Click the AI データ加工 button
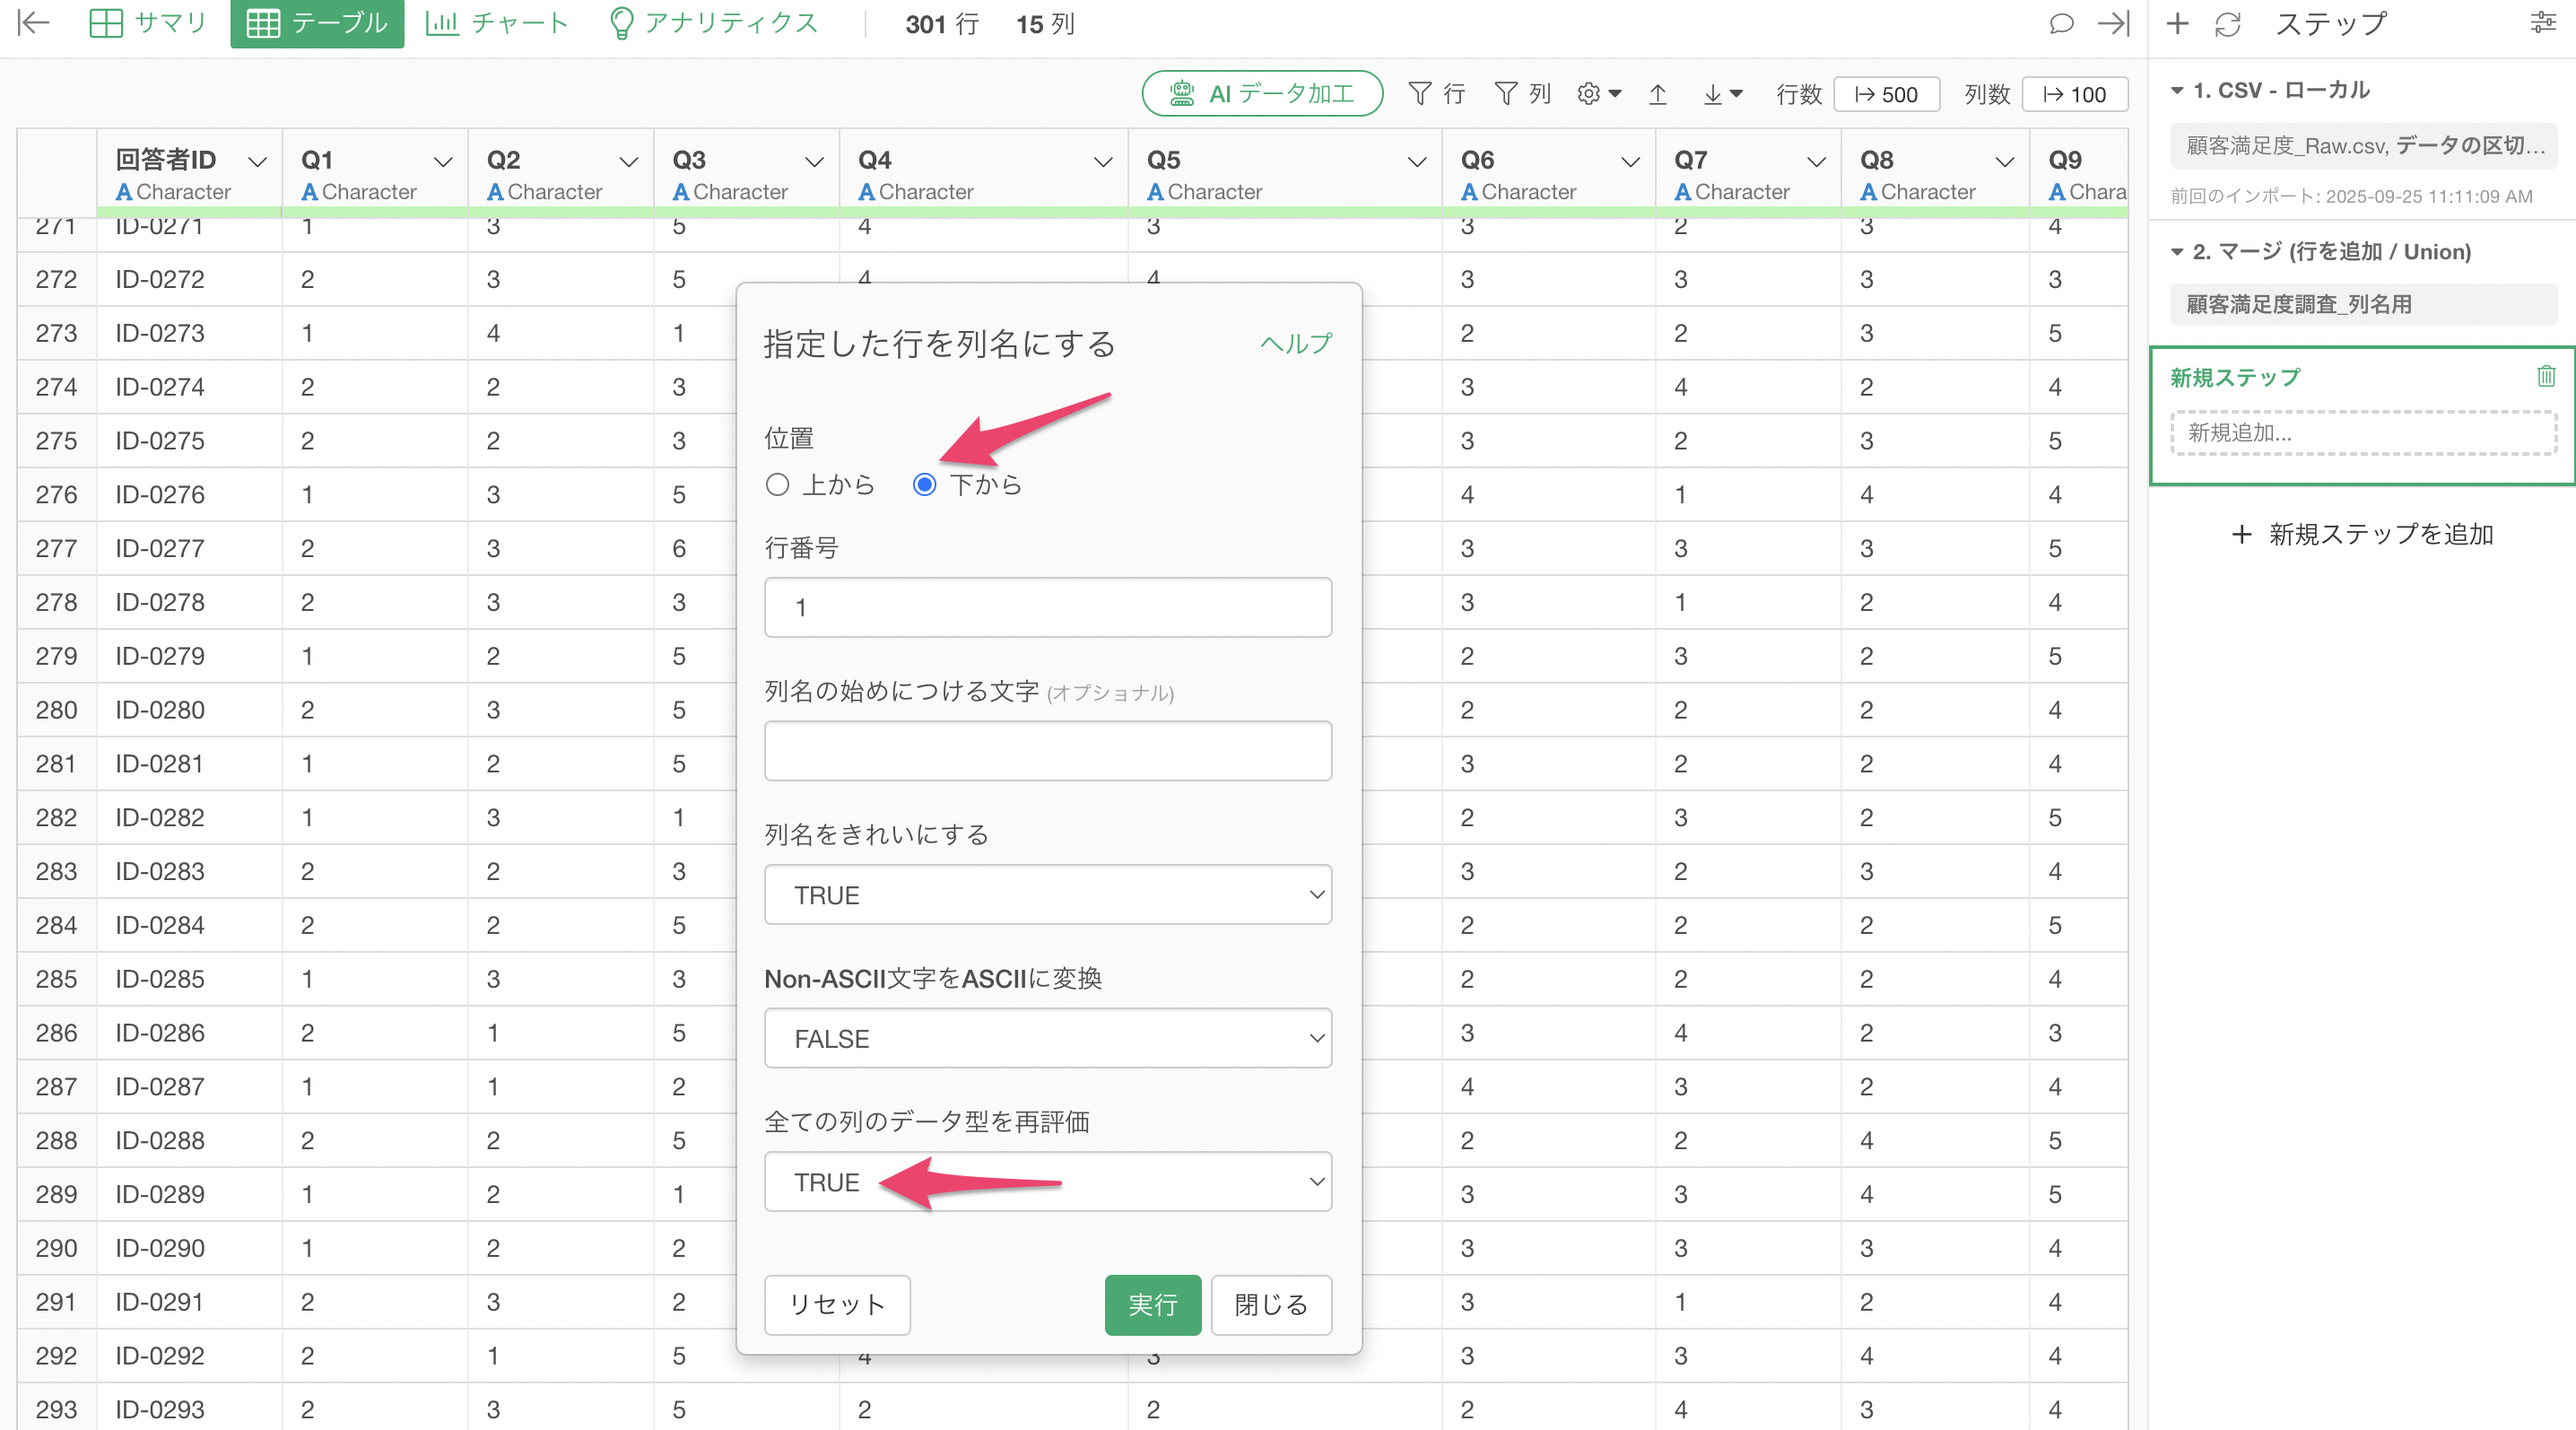 1262,94
